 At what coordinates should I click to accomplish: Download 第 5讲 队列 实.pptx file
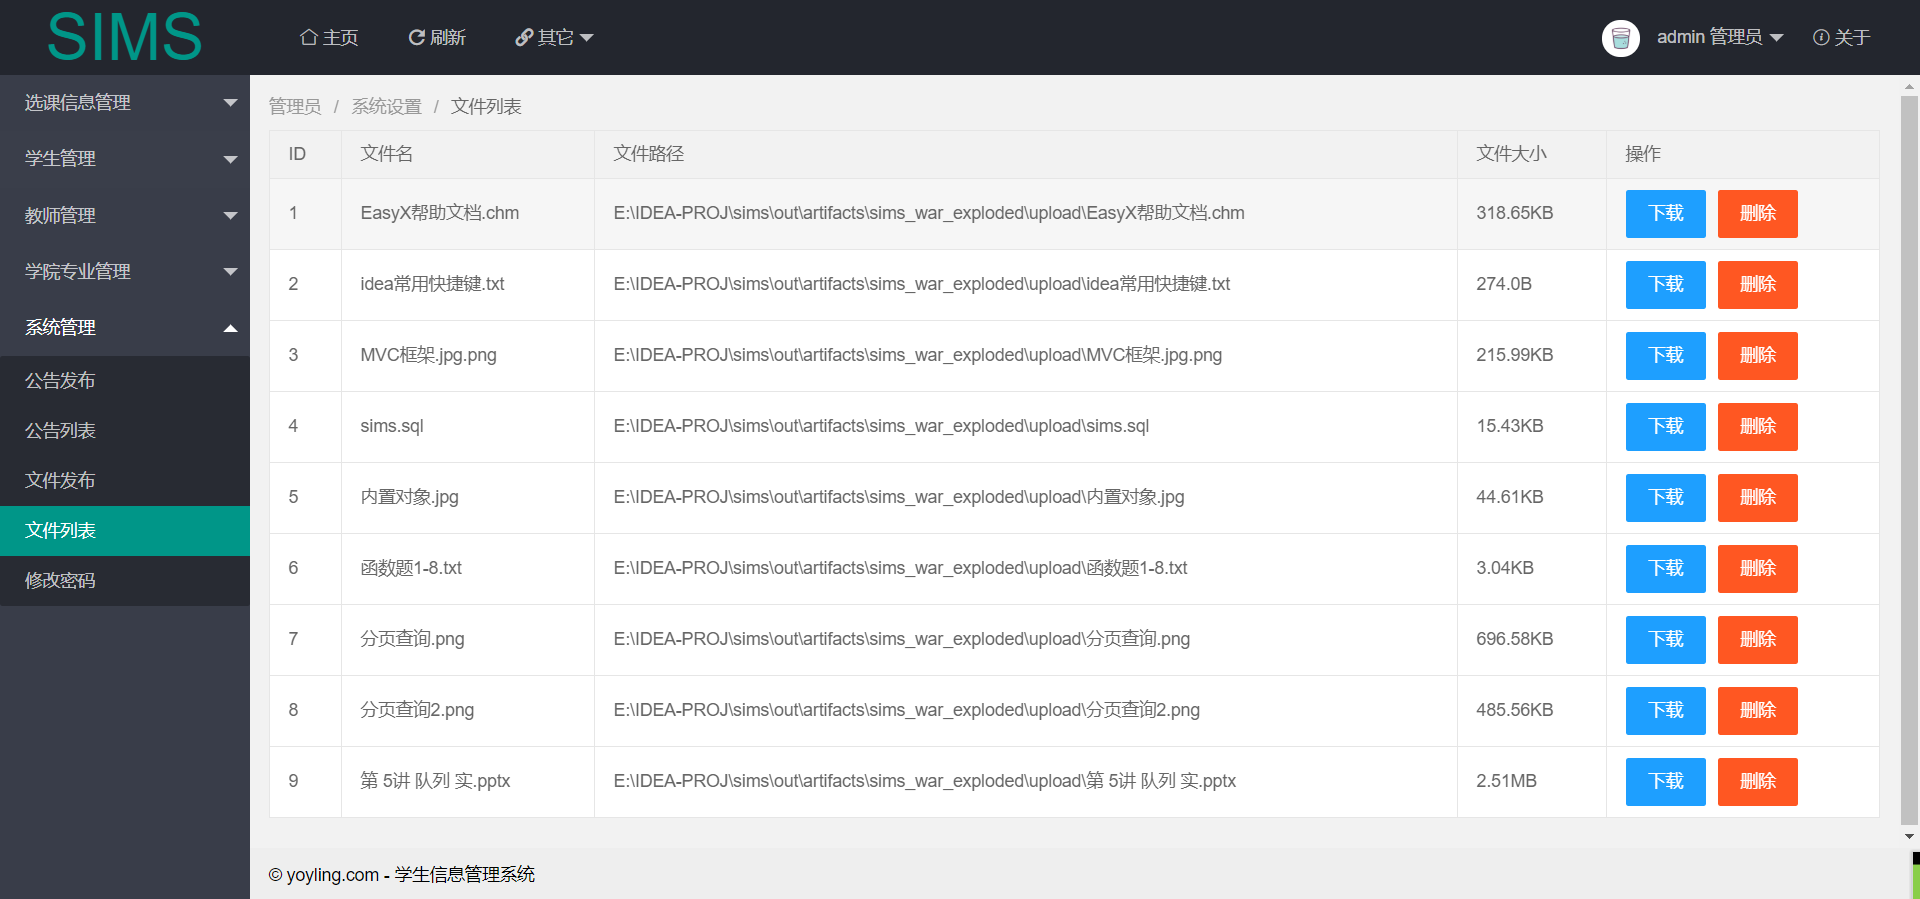(x=1665, y=782)
